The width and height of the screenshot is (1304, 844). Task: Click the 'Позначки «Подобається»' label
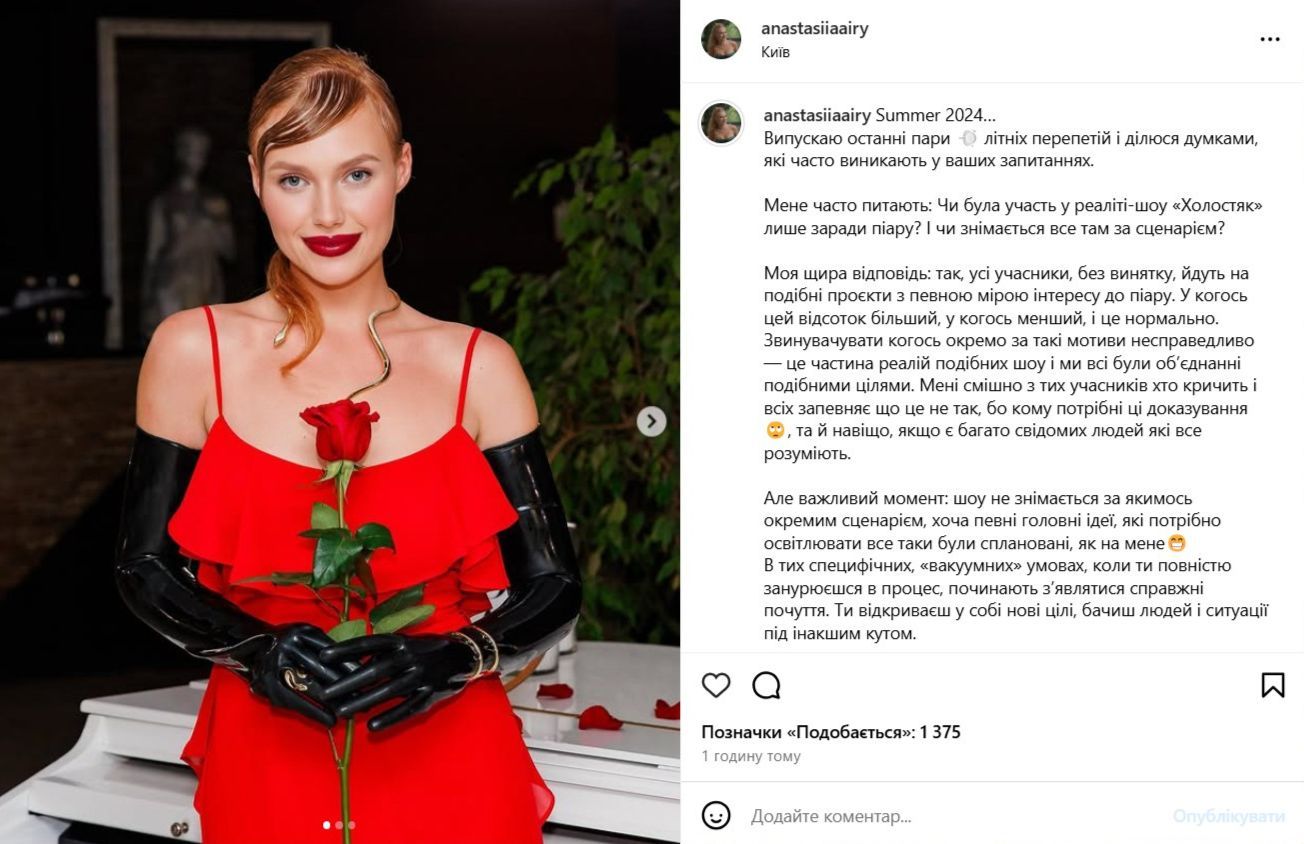[x=808, y=732]
